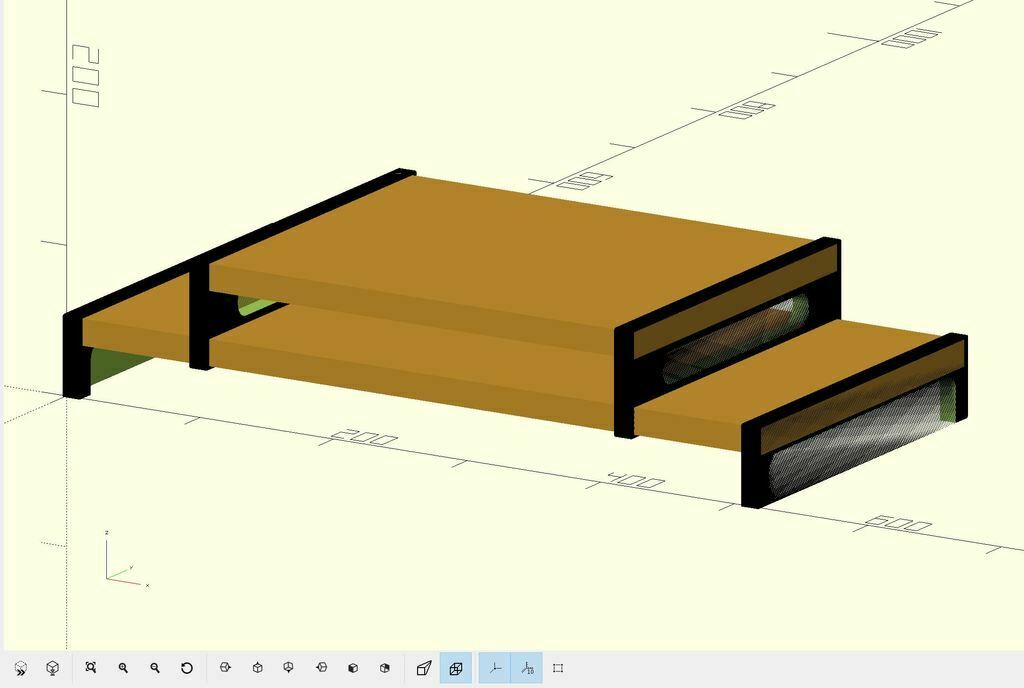Viewport: 1024px width, 688px height.
Task: Switch to Top view
Action: click(x=256, y=668)
